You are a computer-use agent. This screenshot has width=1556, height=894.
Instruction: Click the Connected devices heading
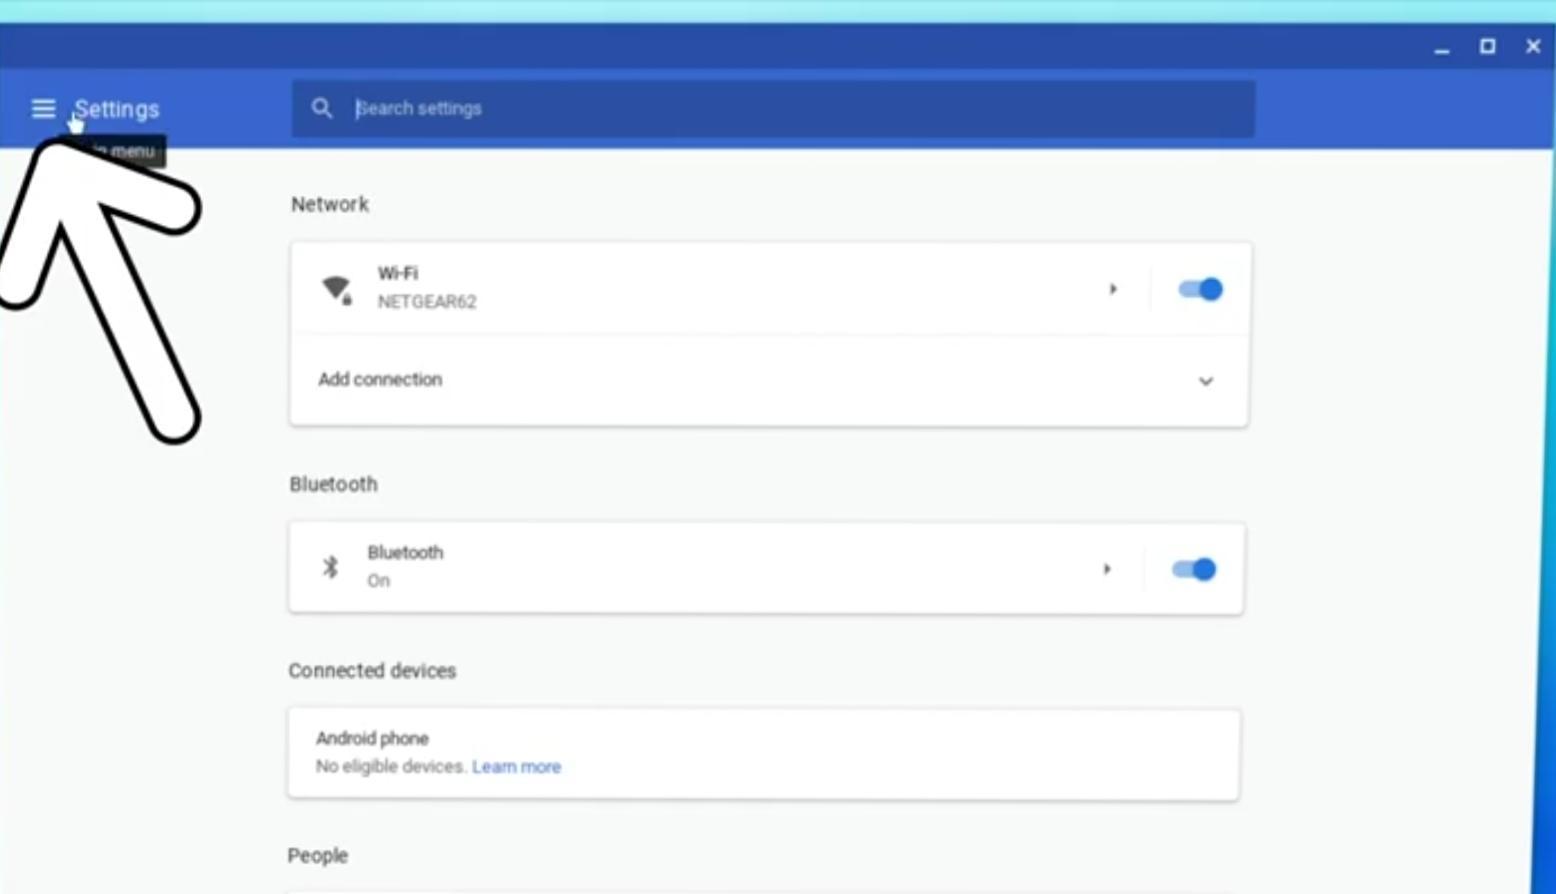point(372,670)
